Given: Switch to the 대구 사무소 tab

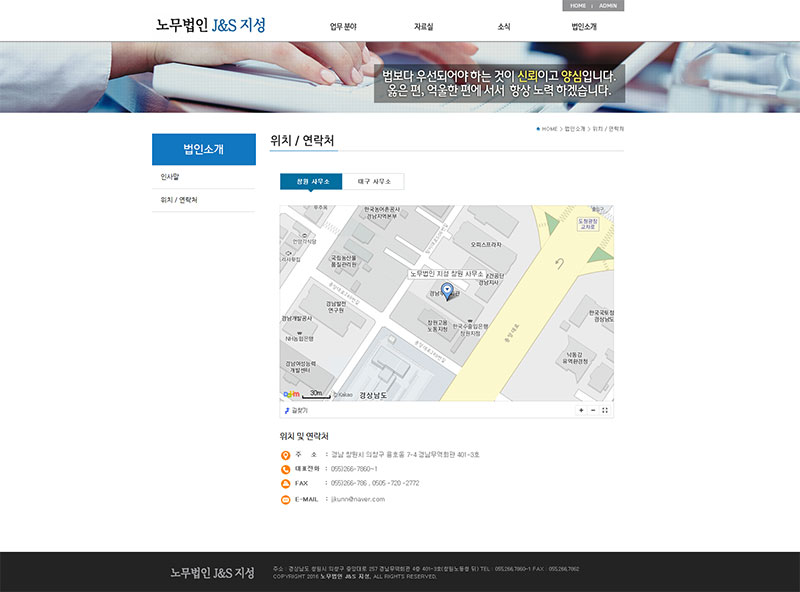Looking at the screenshot, I should pos(373,181).
